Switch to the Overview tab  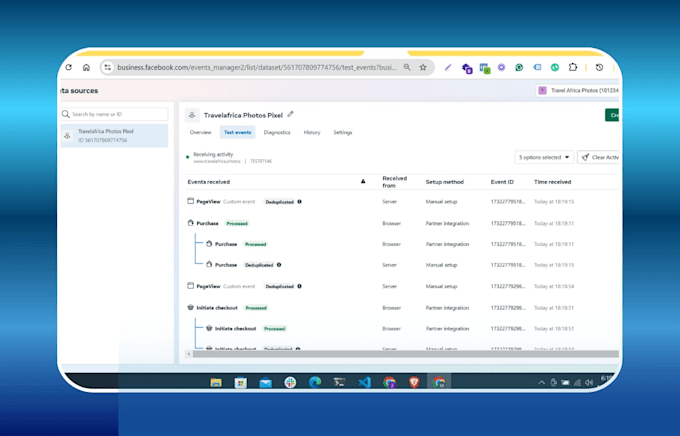(200, 132)
